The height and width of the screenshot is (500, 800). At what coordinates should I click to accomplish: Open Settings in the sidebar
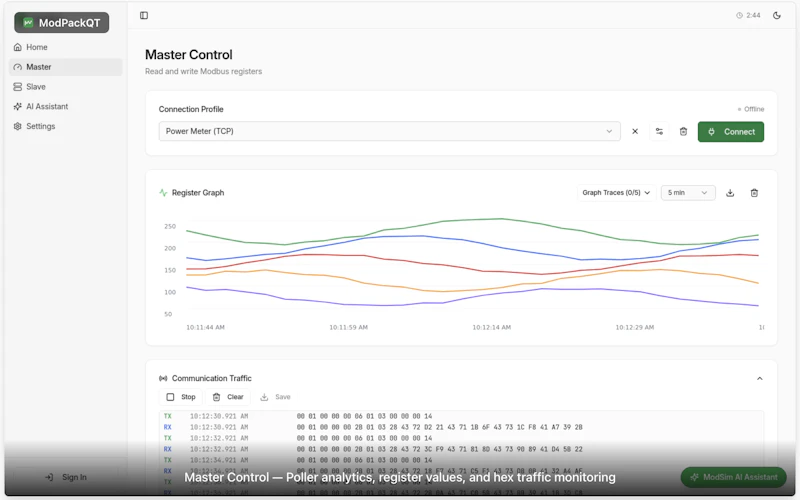click(65, 126)
